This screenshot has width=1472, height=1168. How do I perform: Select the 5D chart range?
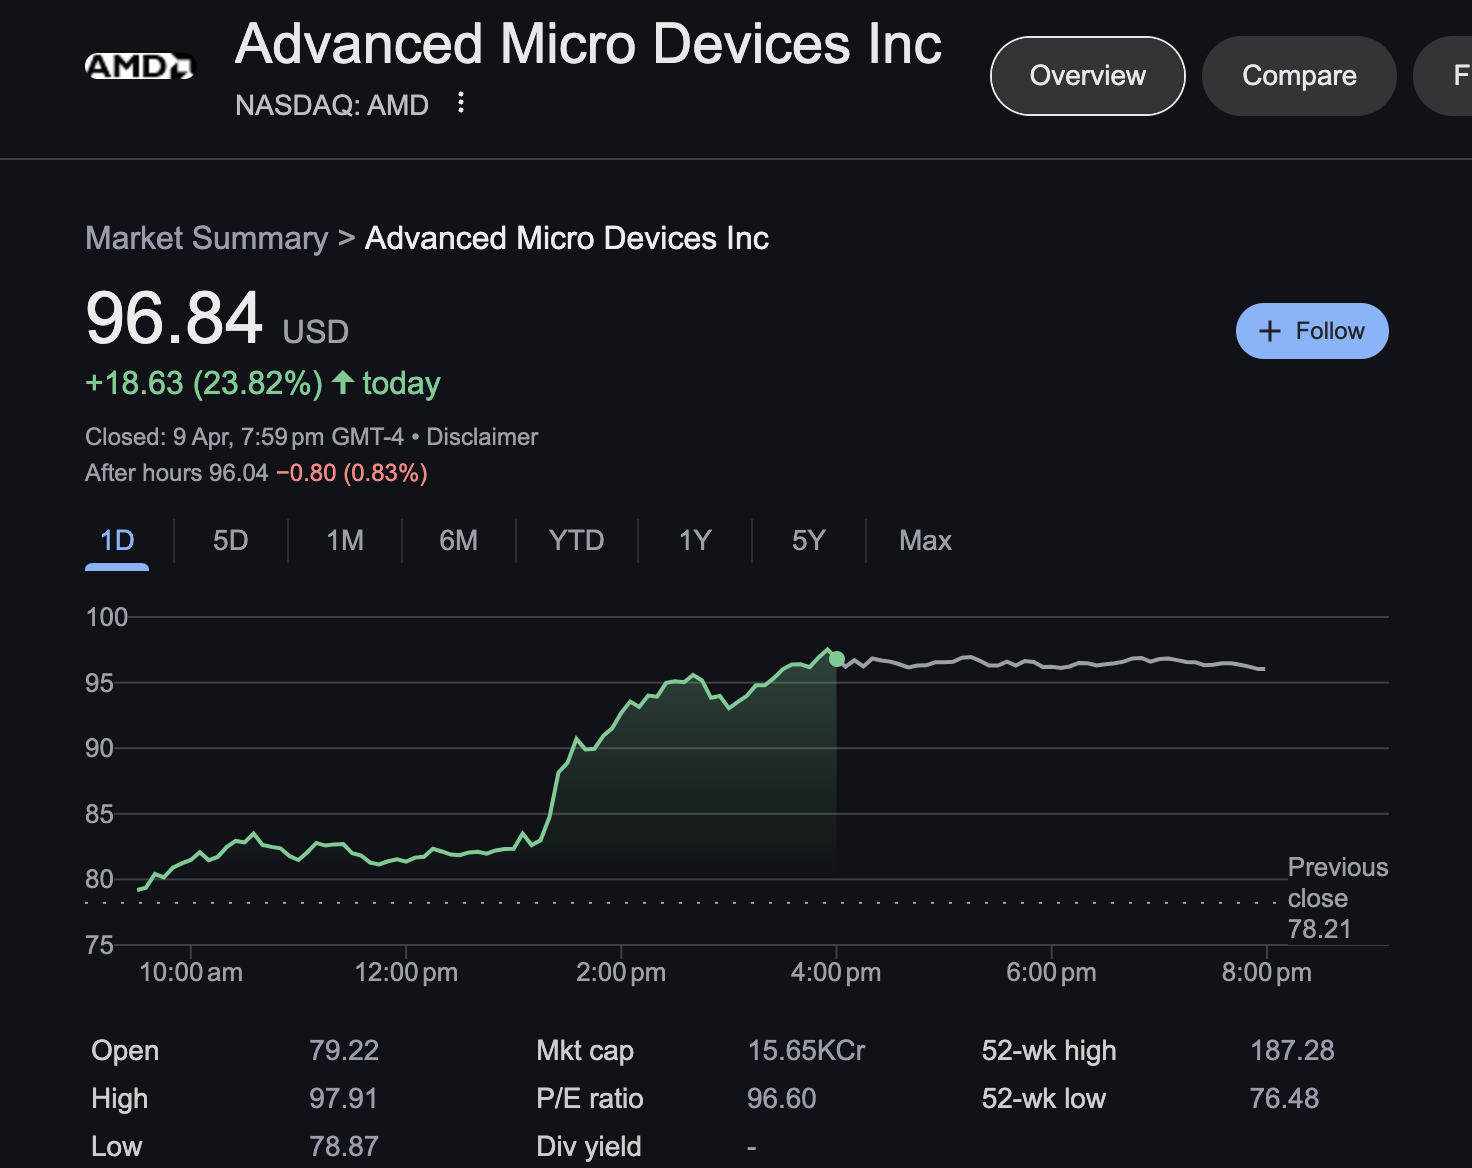(x=230, y=541)
